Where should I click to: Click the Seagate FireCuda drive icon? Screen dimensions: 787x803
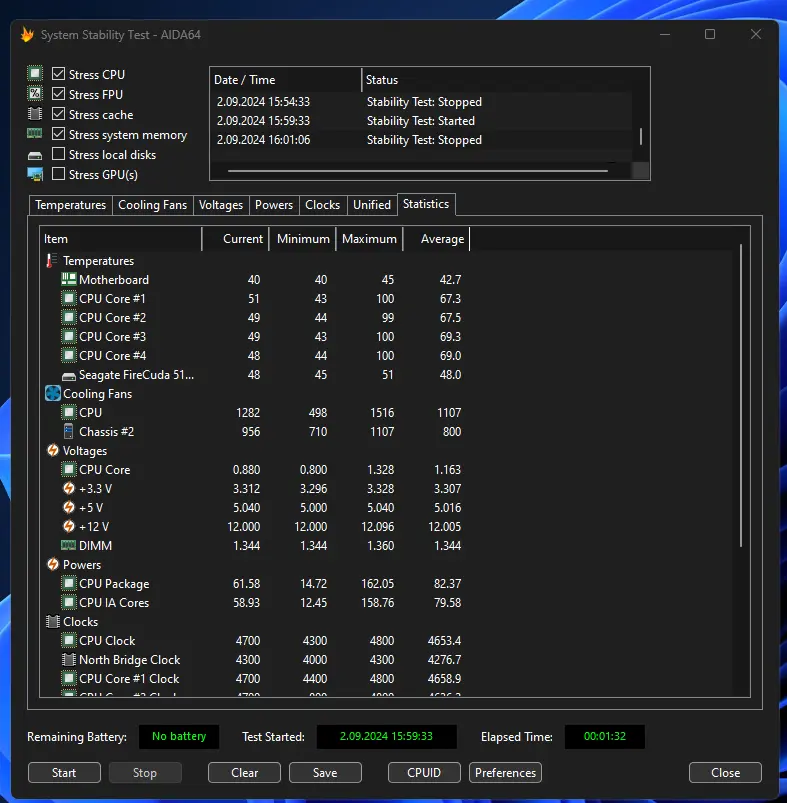tap(69, 376)
